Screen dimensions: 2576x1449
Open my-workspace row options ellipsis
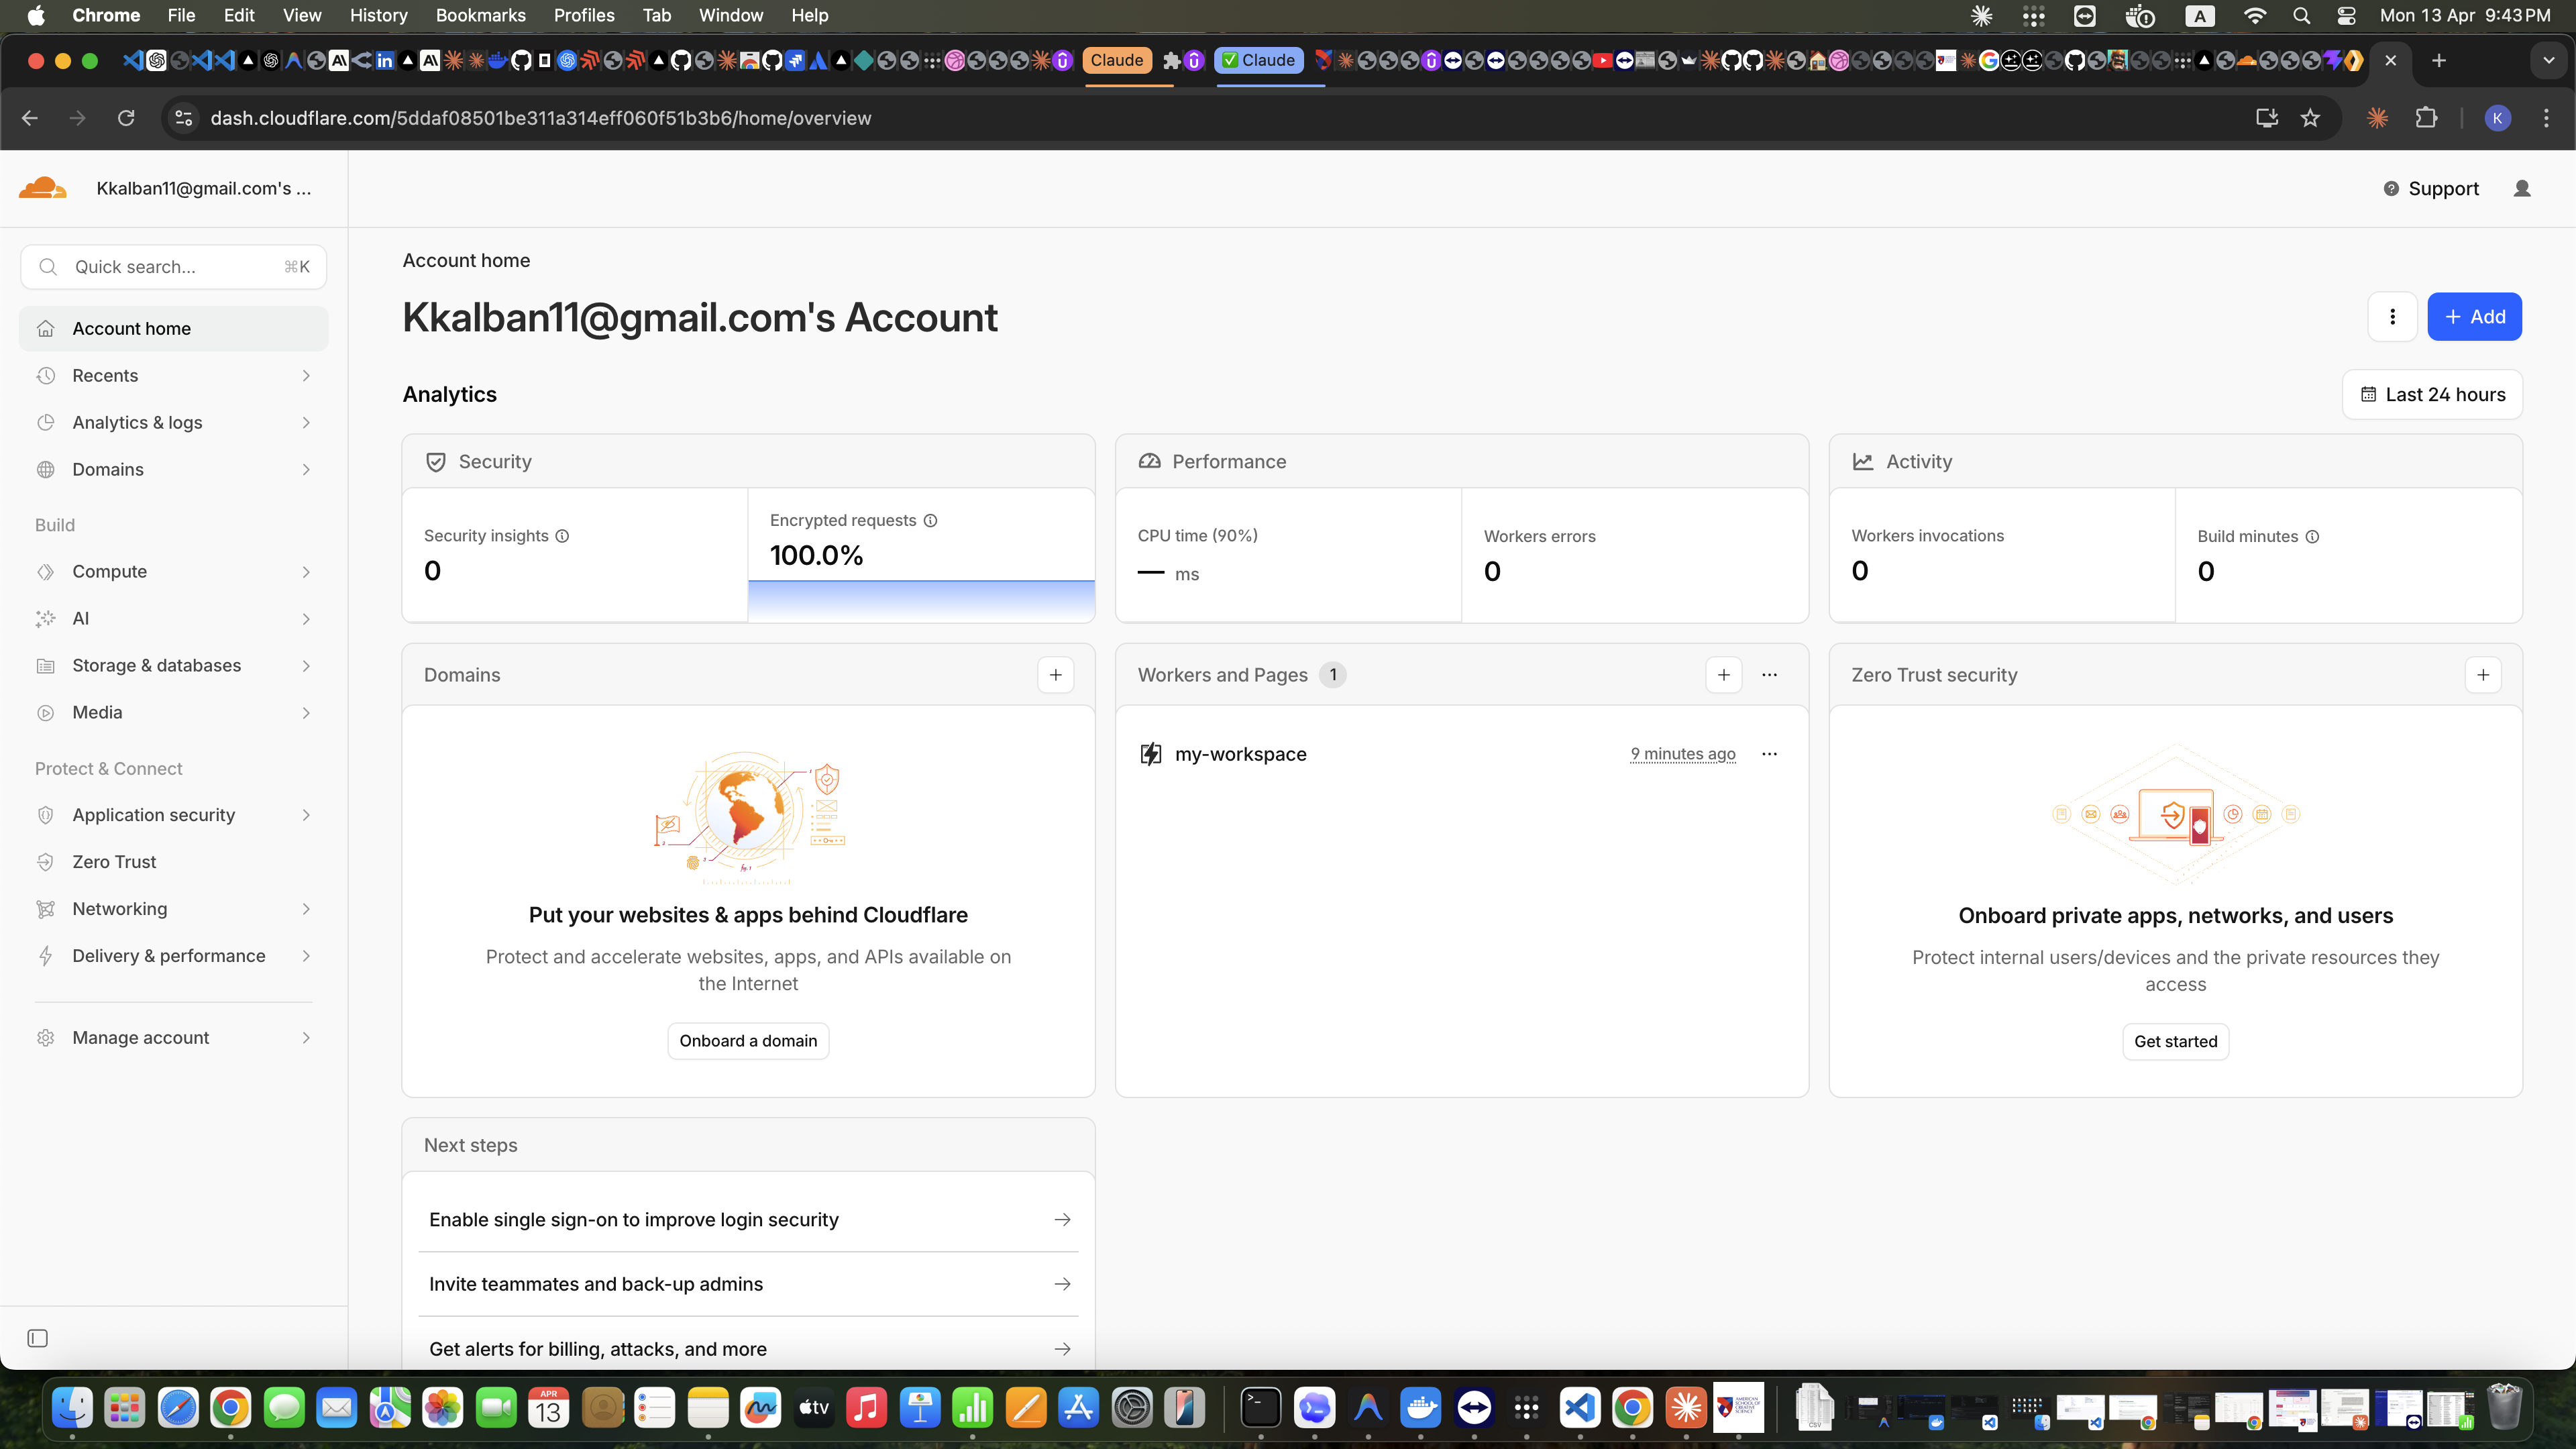(x=1769, y=754)
